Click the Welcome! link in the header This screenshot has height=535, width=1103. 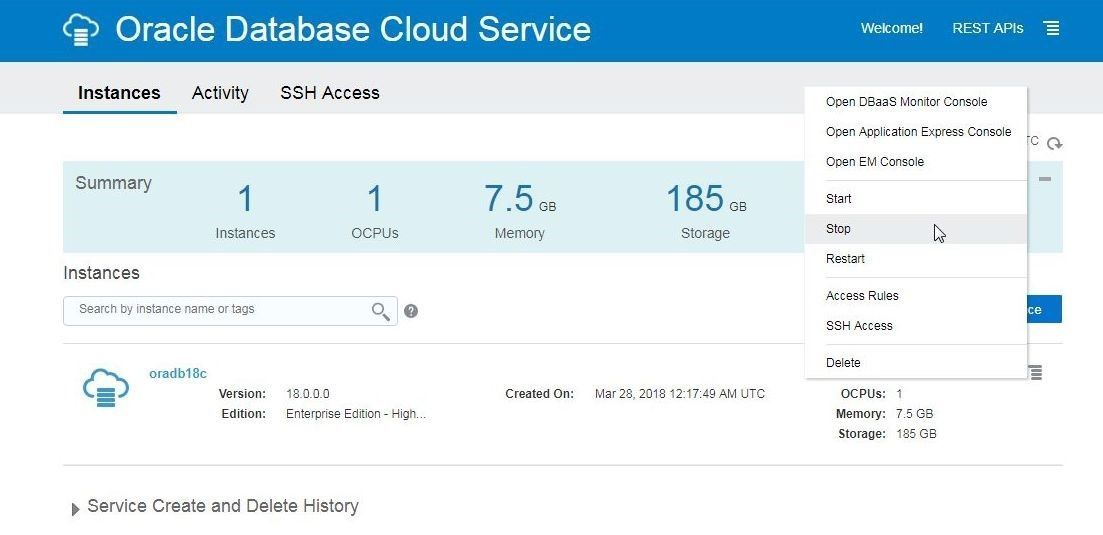coord(892,29)
